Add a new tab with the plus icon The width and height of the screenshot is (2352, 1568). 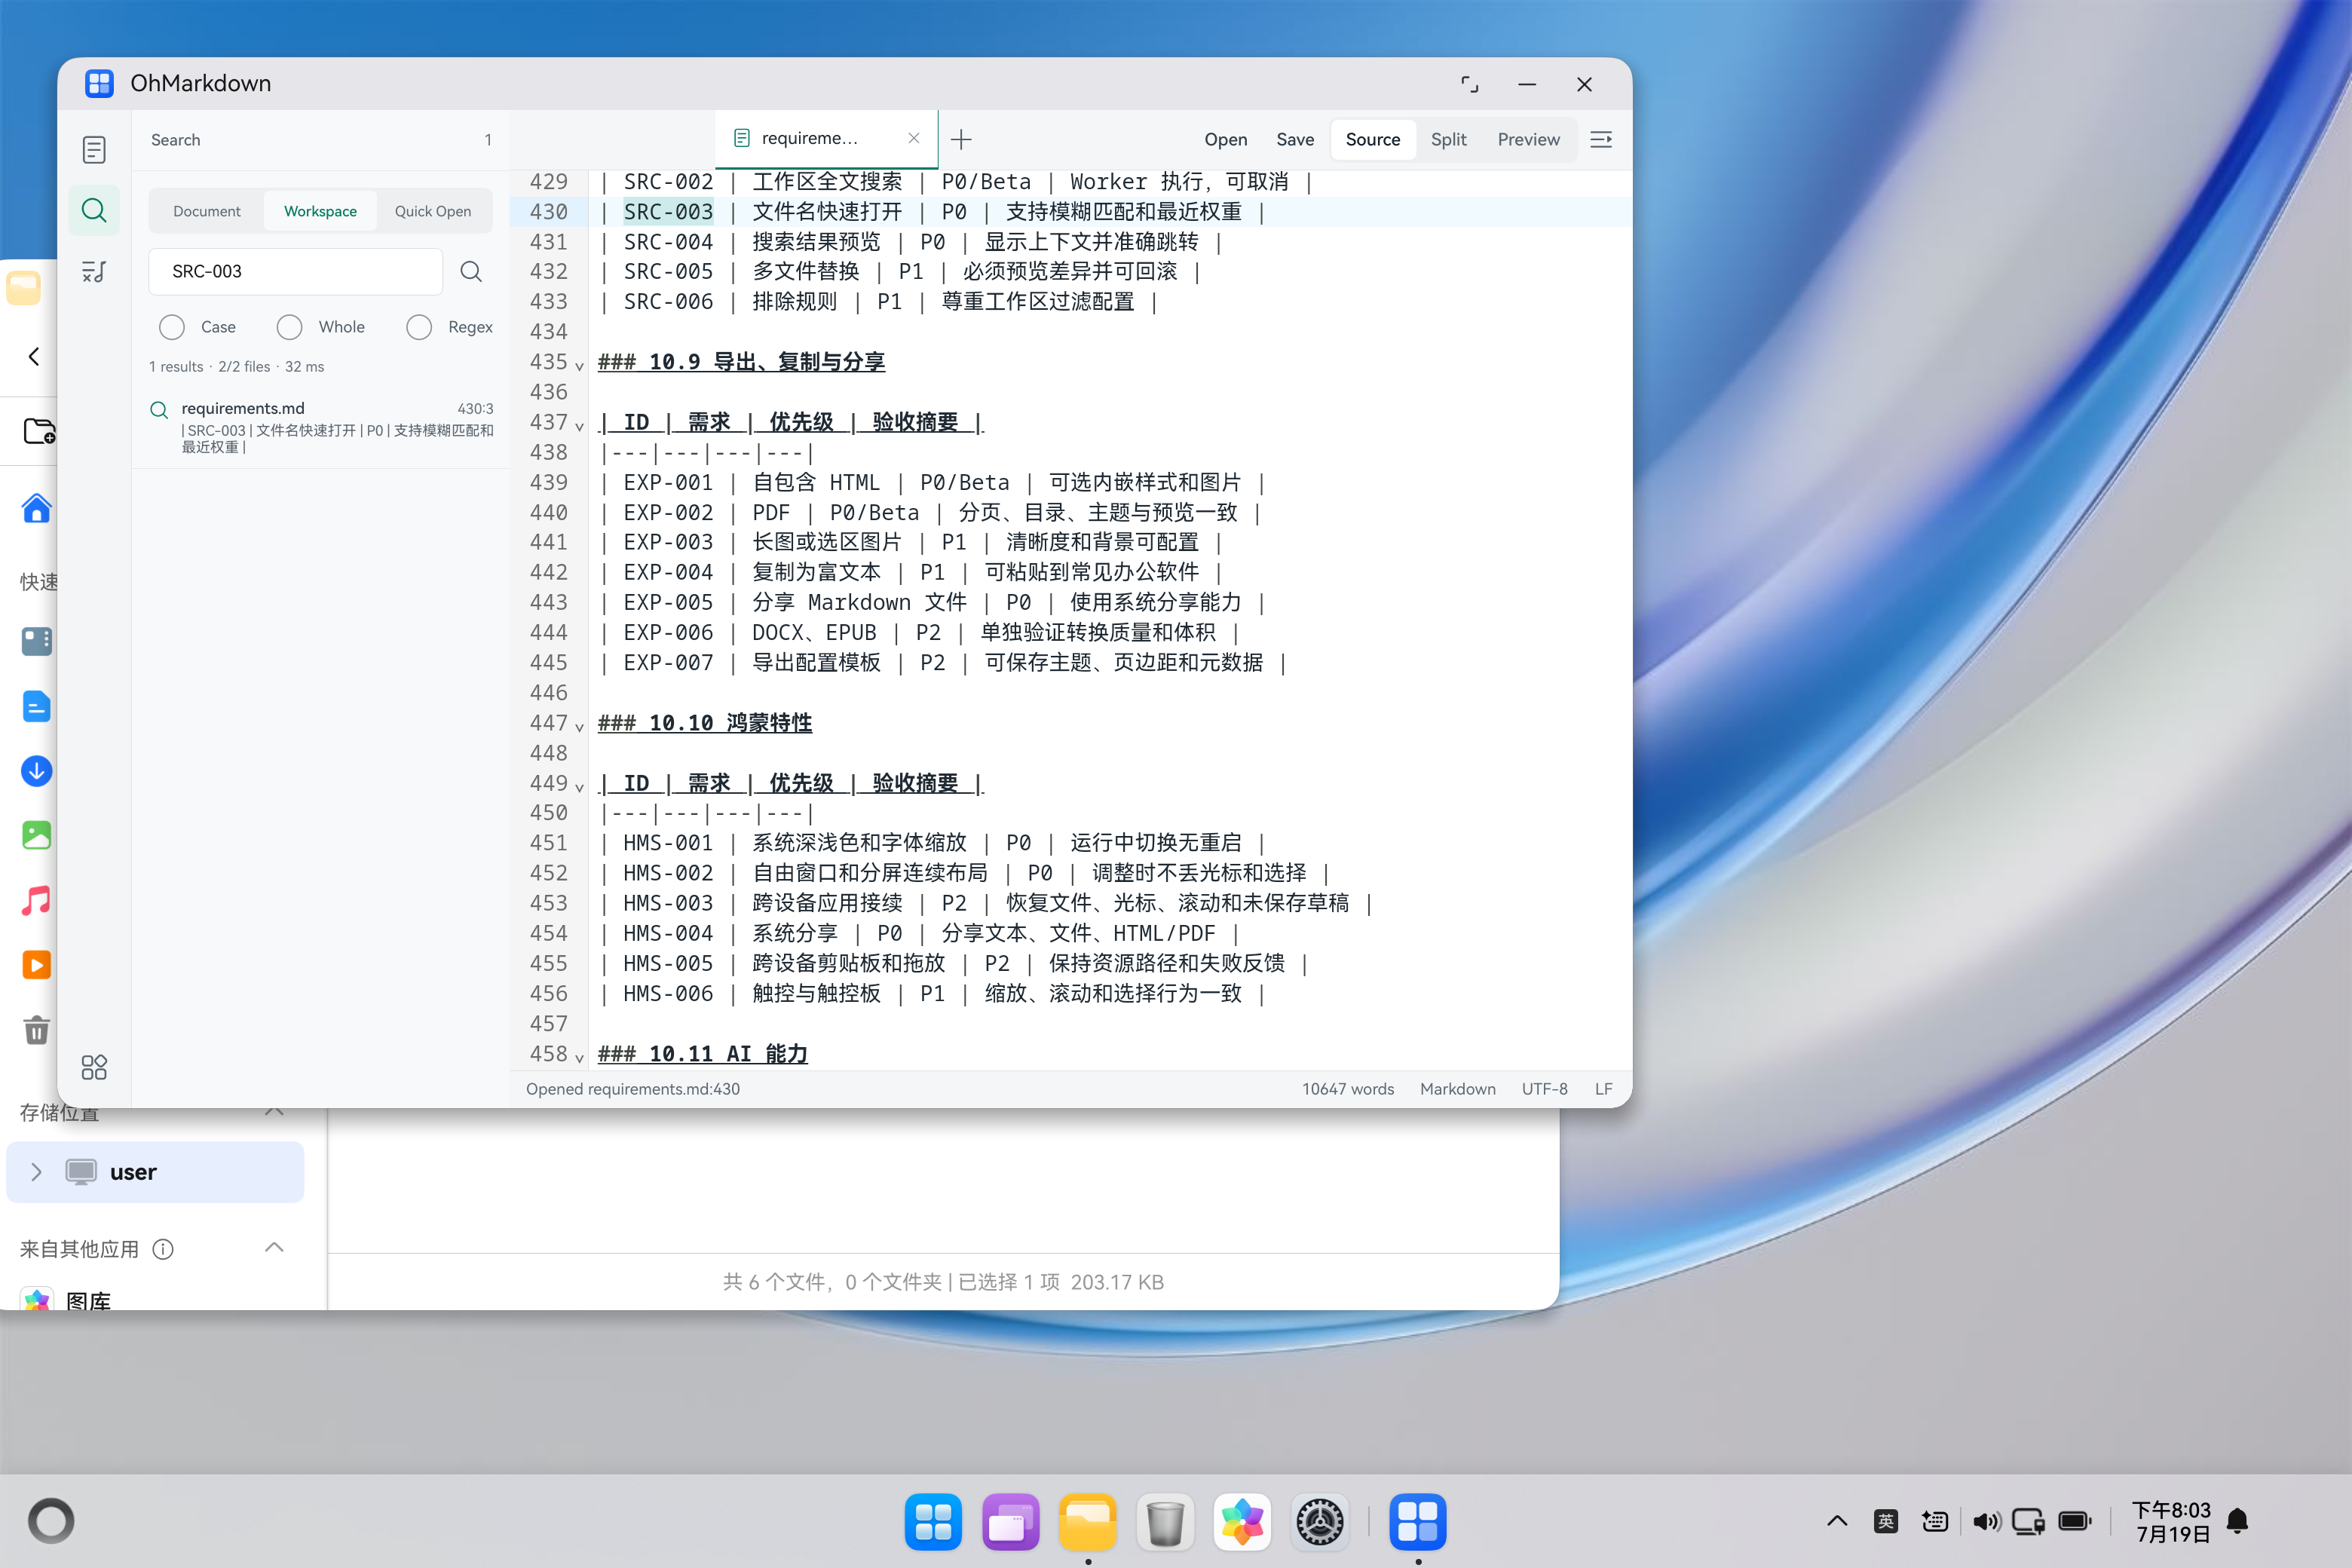pos(961,139)
